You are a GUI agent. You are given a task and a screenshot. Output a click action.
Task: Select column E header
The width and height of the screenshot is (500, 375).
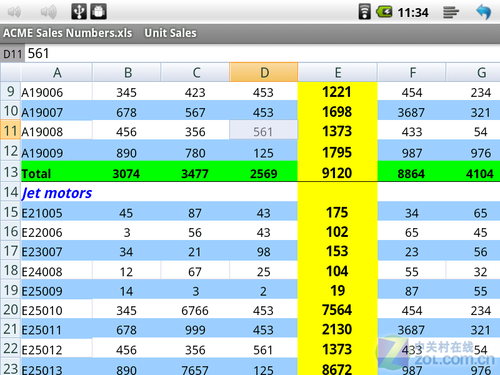point(338,72)
